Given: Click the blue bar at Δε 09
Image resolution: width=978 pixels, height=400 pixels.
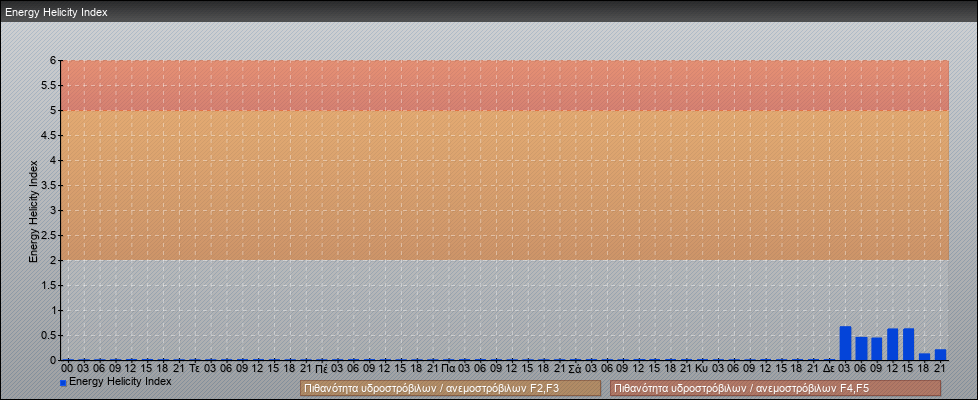Looking at the screenshot, I should click(877, 348).
